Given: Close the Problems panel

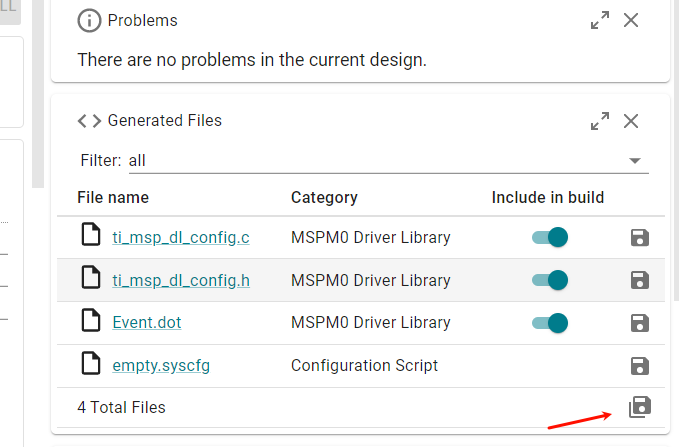Looking at the screenshot, I should (630, 20).
